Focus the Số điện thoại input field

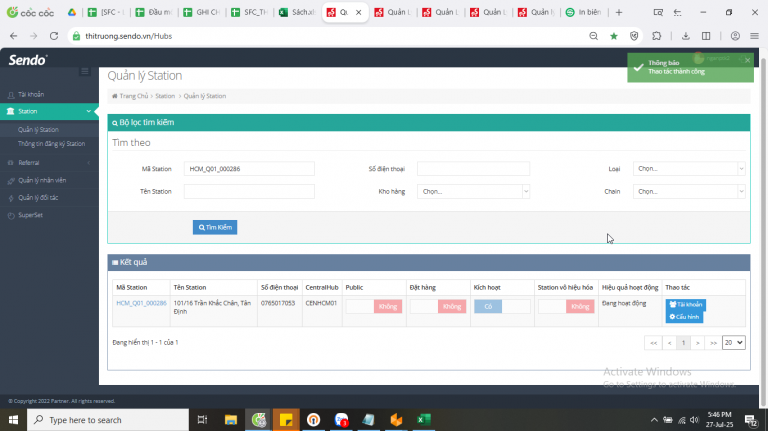473,168
